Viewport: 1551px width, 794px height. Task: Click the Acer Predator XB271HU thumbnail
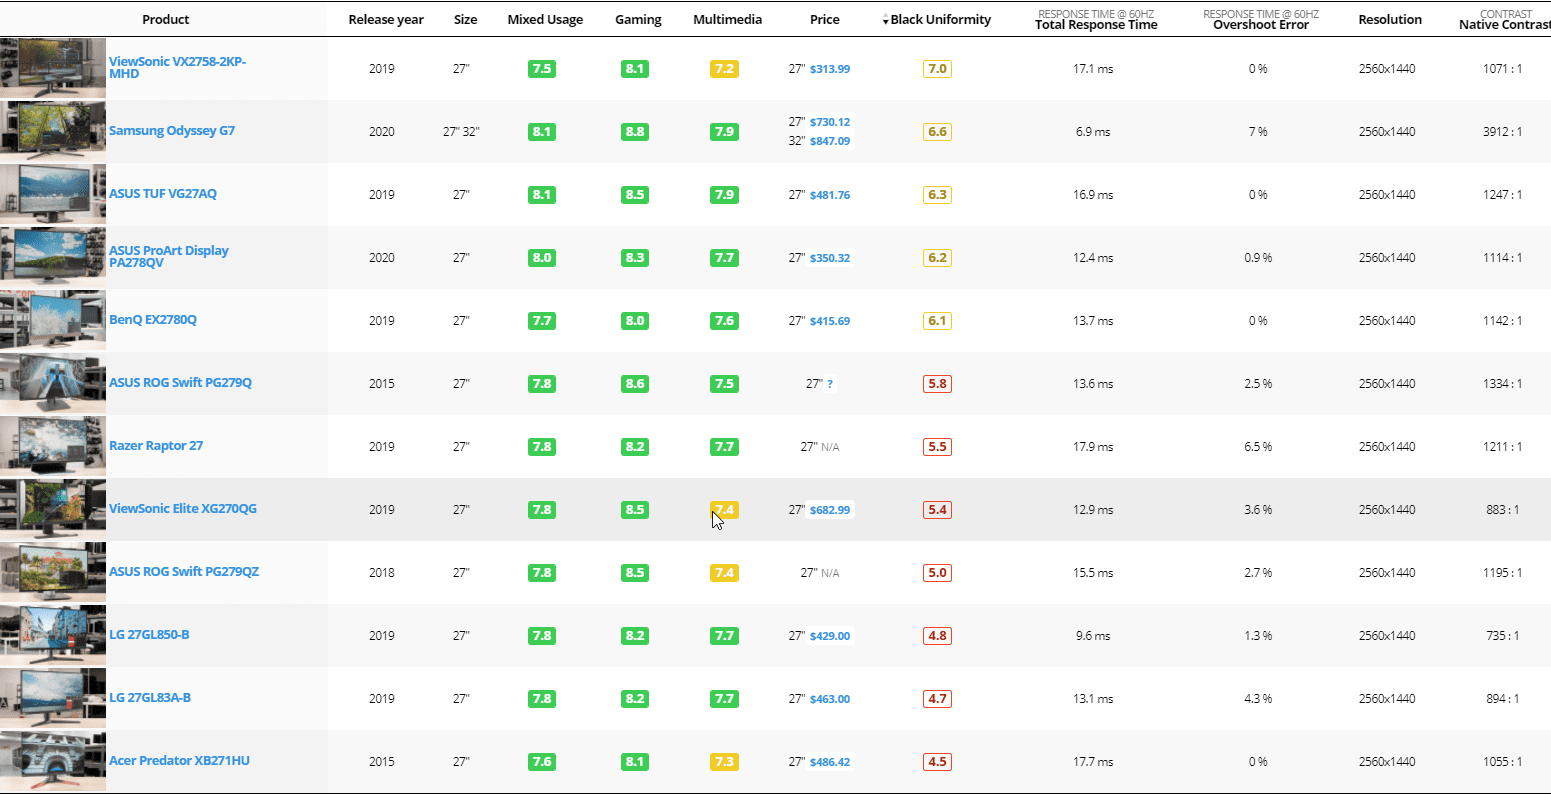(x=53, y=761)
